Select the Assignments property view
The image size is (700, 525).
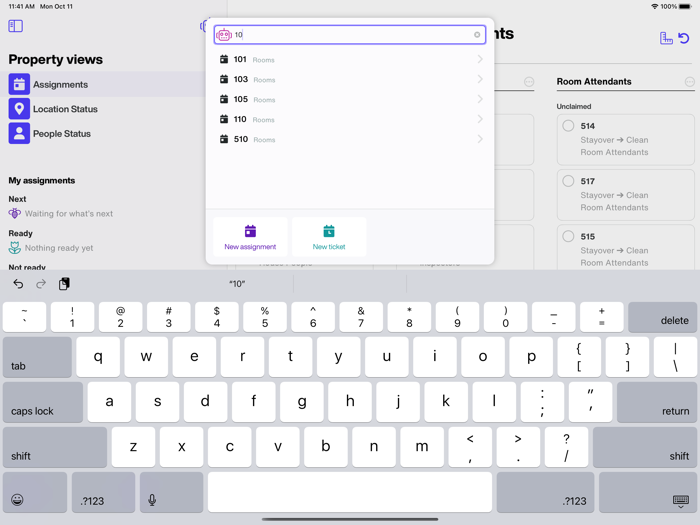103,84
